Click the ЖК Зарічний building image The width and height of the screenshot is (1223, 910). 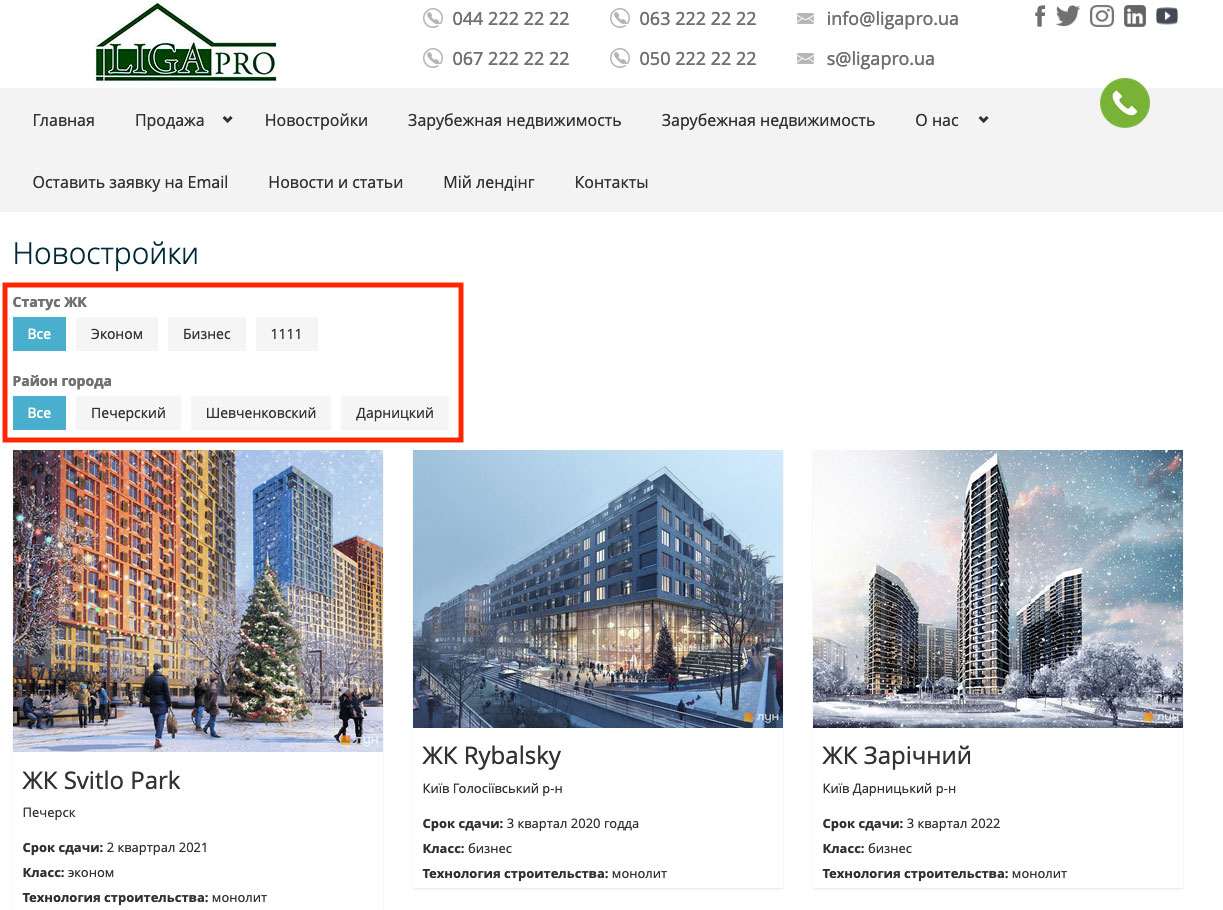click(997, 588)
